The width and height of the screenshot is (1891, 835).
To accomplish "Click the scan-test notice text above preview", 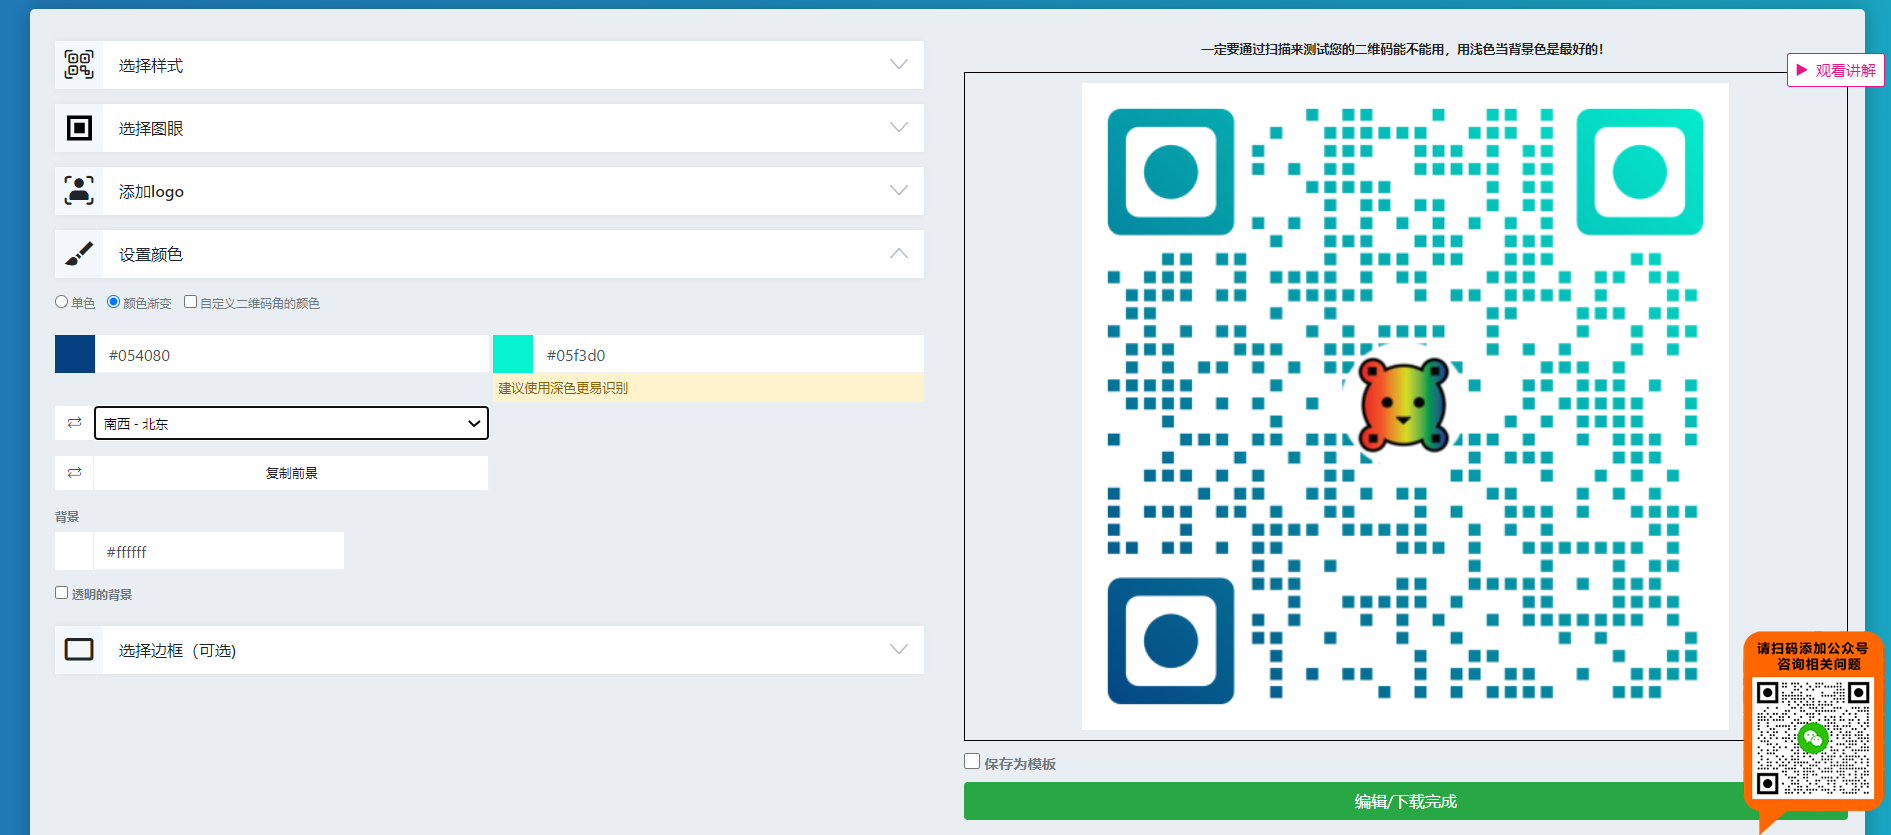I will click(x=1402, y=49).
